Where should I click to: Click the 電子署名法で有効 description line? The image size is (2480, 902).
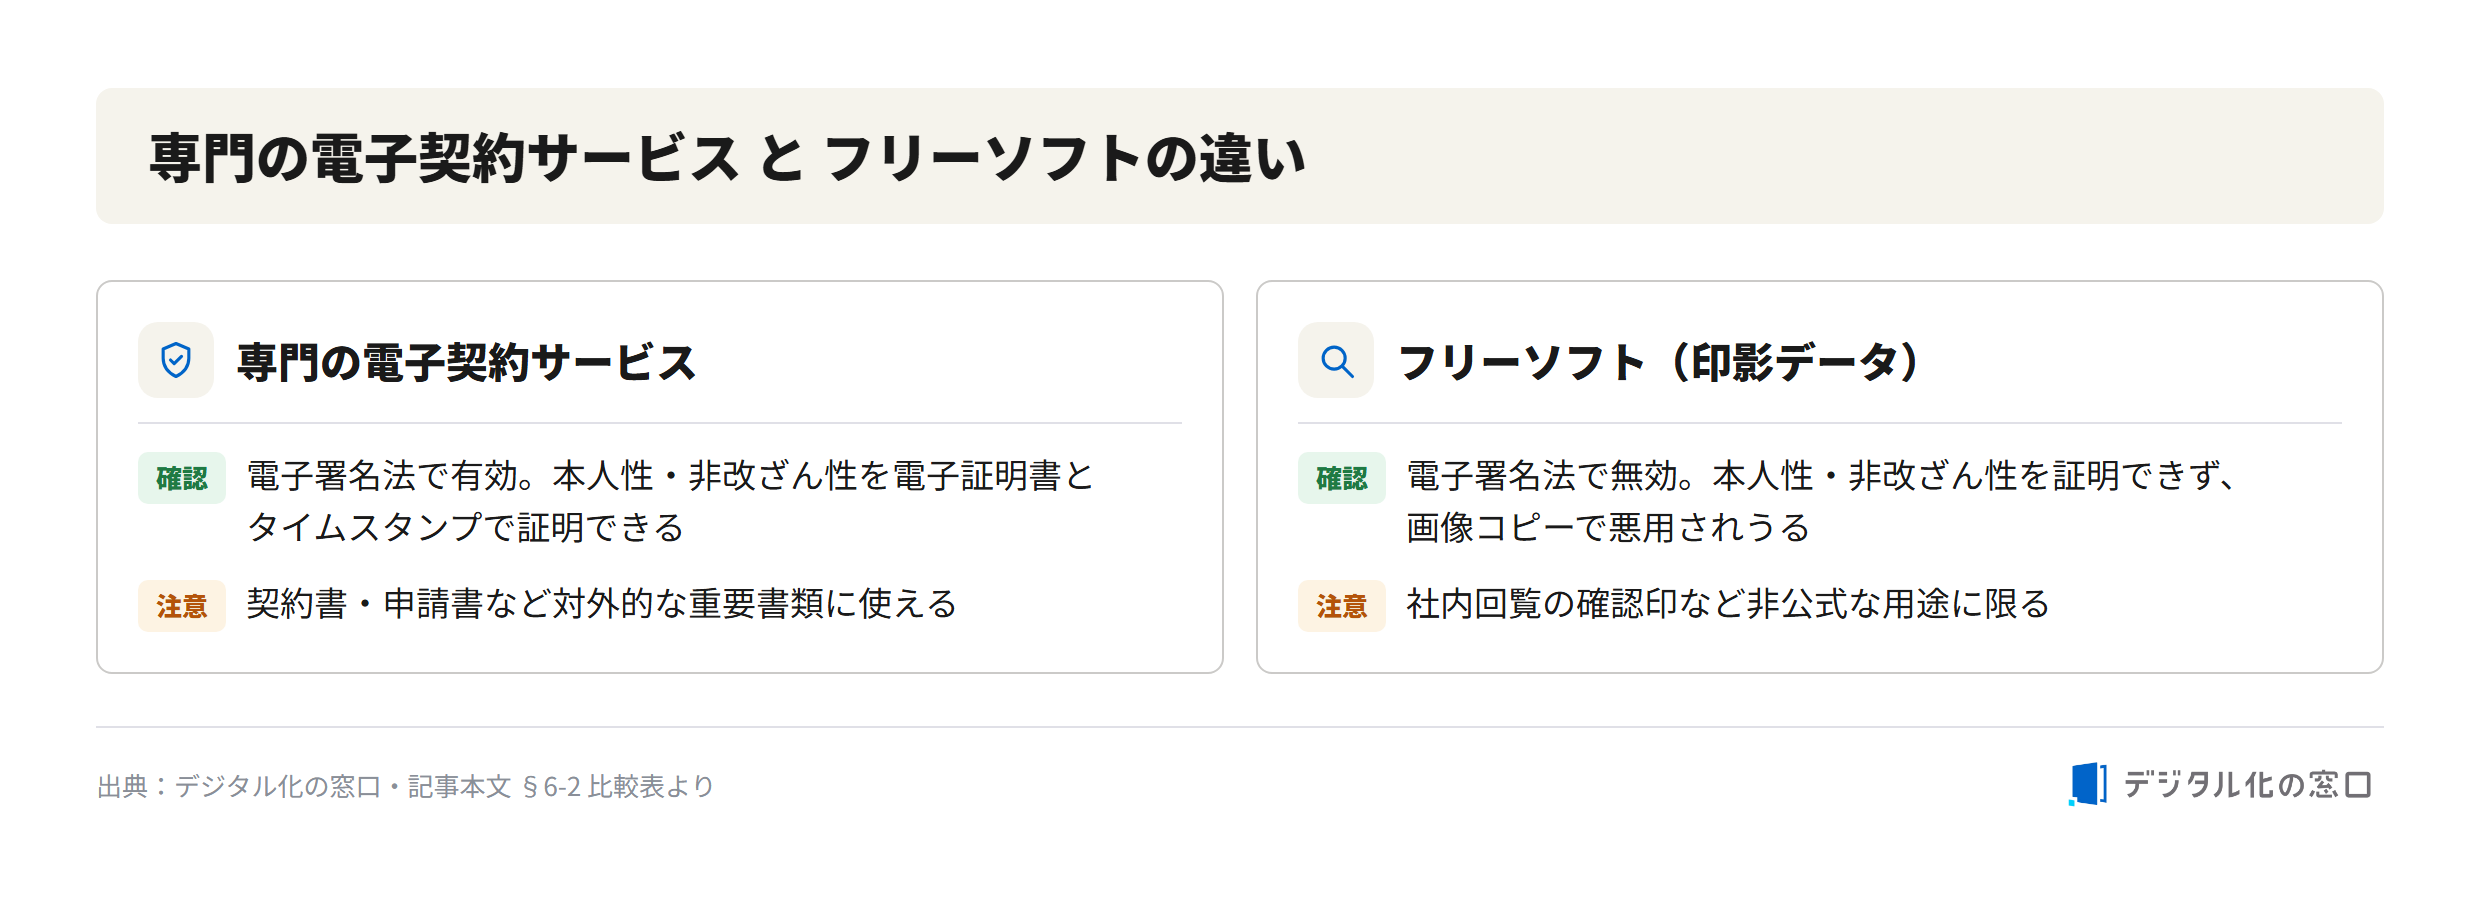tap(671, 476)
